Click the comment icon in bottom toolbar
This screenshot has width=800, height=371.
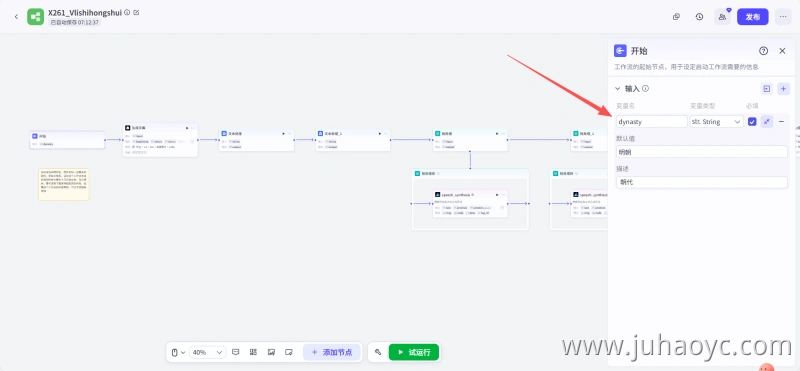click(x=235, y=352)
